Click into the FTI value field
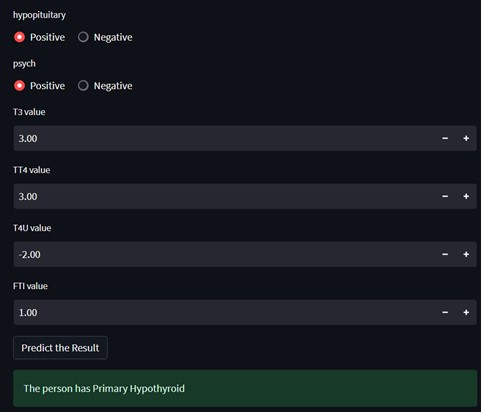The height and width of the screenshot is (412, 481). [224, 312]
